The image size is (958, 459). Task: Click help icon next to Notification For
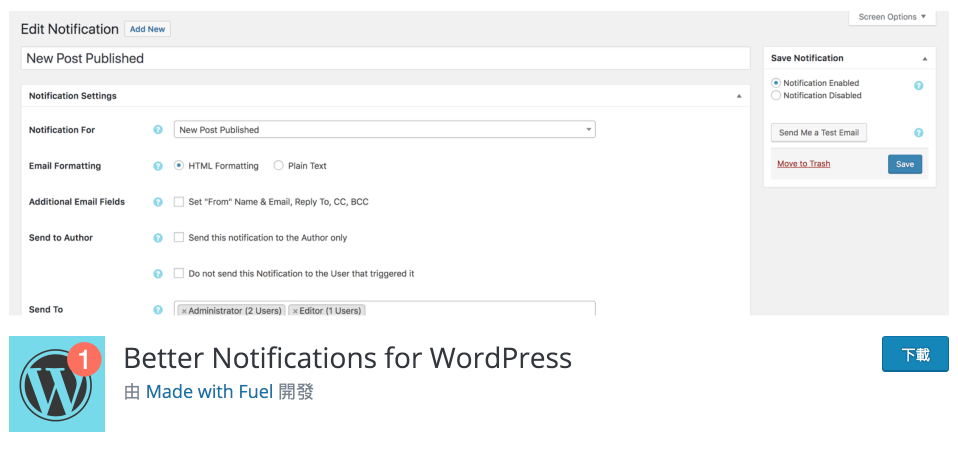[158, 130]
